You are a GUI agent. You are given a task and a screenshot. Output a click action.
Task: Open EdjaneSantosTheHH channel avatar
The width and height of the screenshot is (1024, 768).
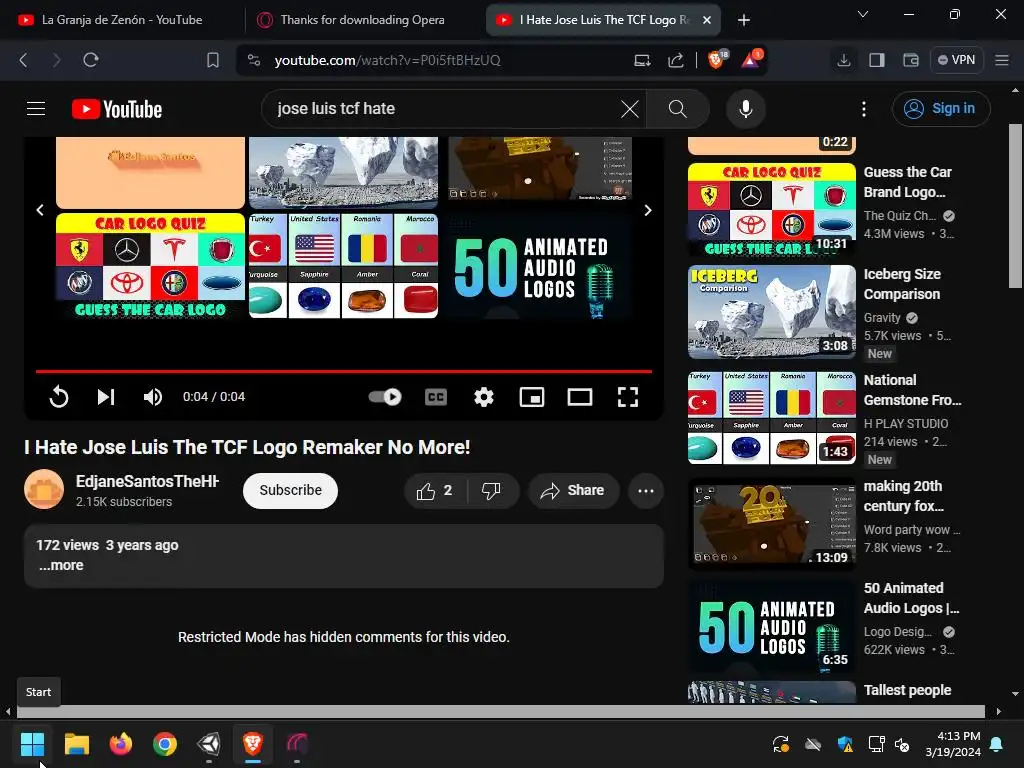click(x=44, y=489)
